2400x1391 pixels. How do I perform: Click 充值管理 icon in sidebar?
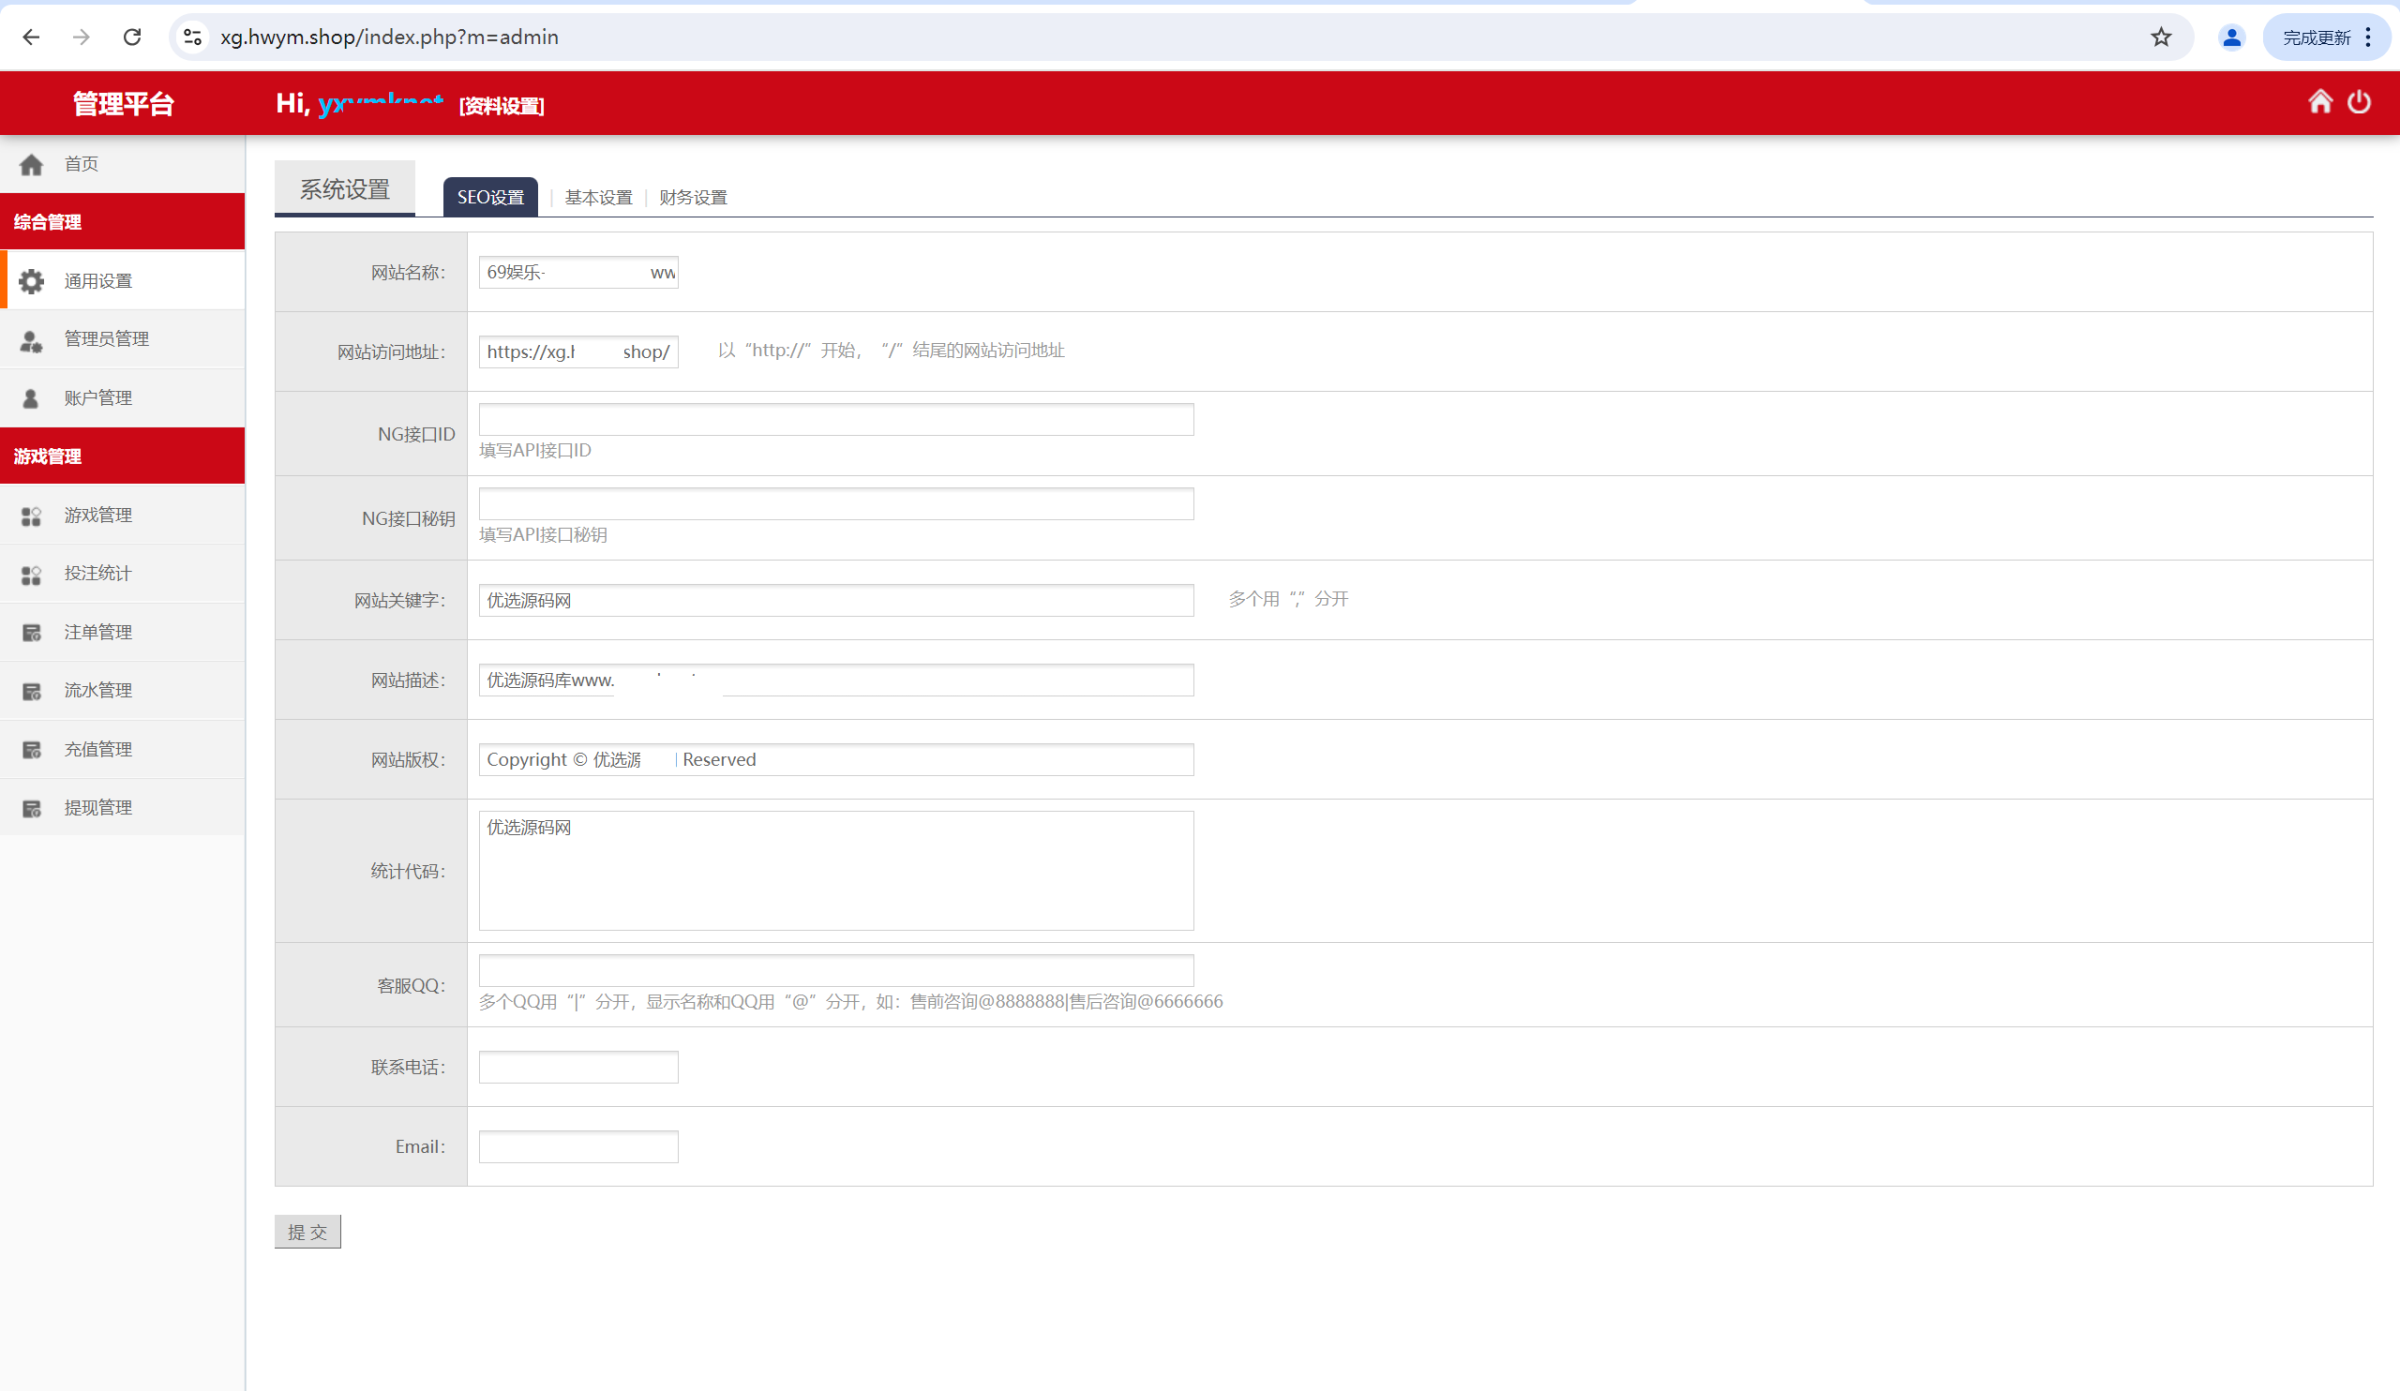tap(32, 750)
